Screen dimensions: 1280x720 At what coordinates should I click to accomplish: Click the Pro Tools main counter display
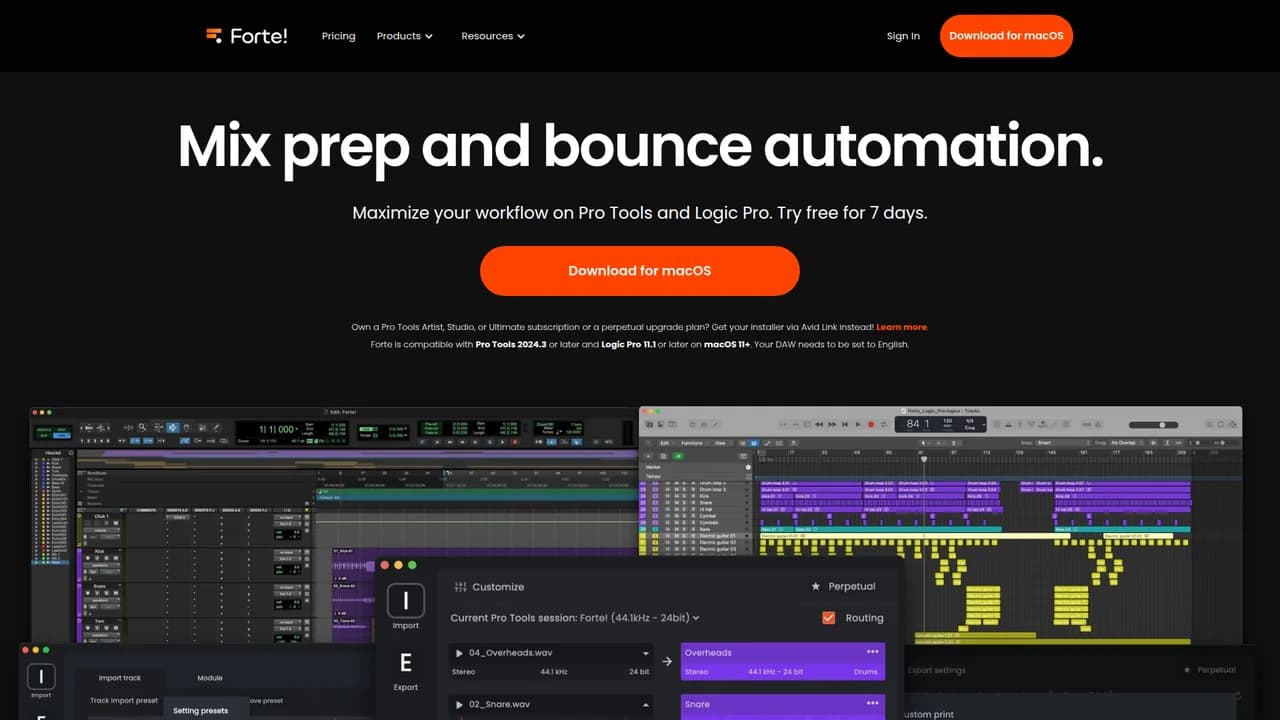276,428
